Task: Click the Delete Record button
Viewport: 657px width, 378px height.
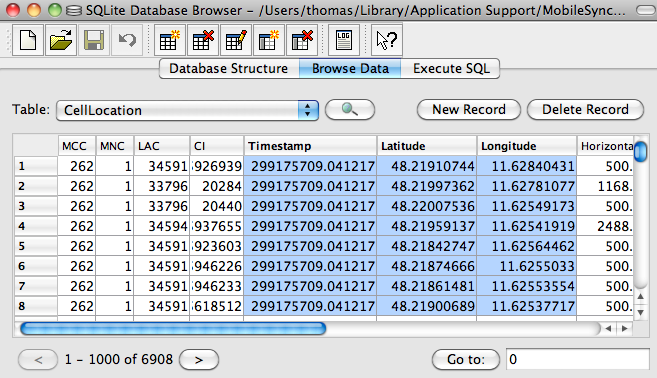Action: 585,110
